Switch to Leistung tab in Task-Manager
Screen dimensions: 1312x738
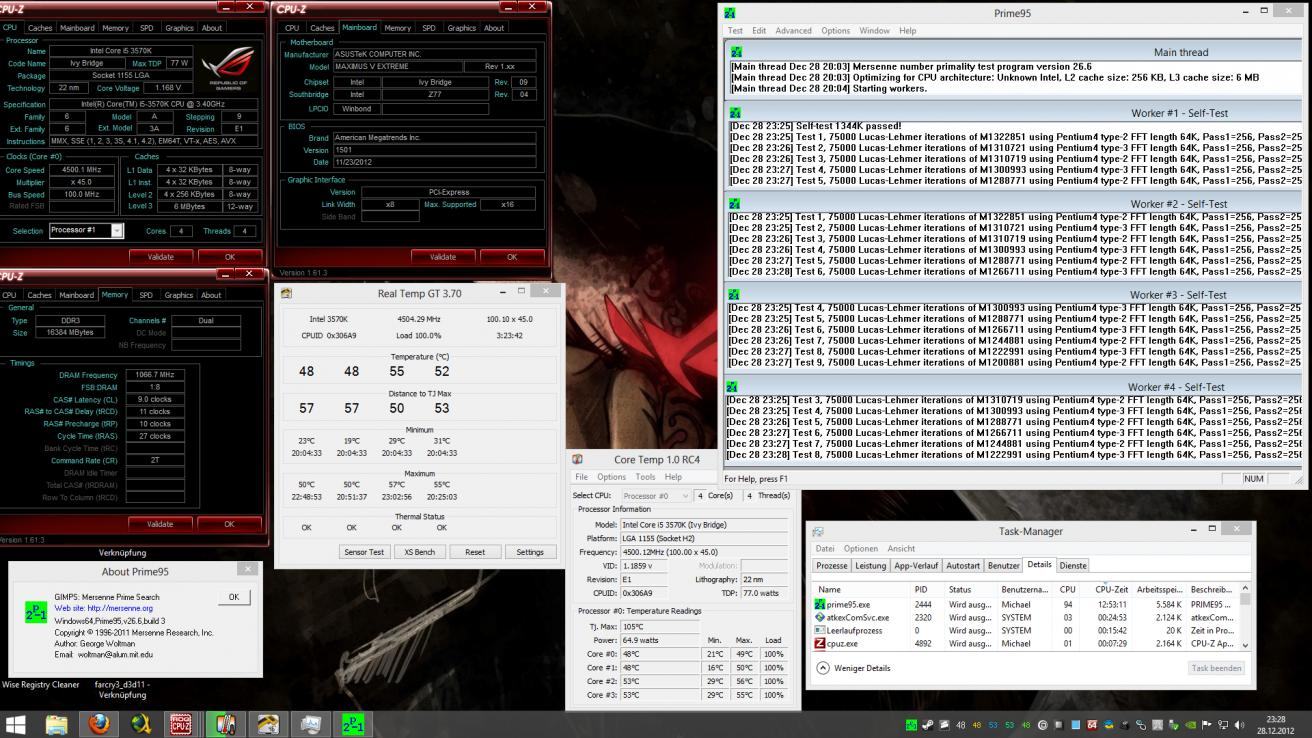870,566
